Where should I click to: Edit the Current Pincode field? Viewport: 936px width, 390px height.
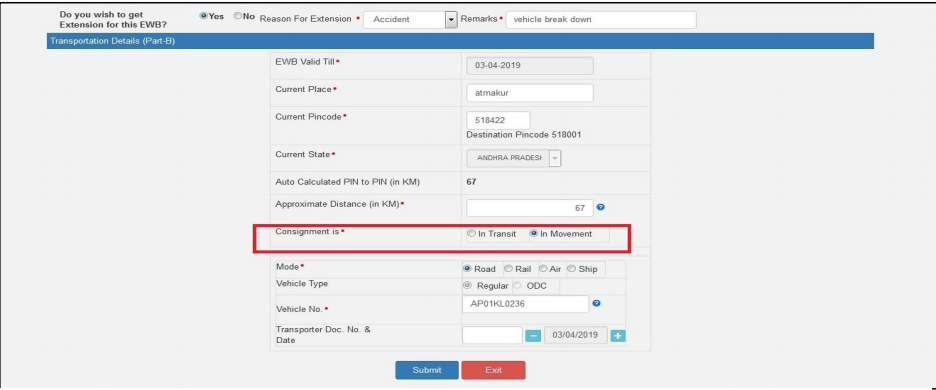pyautogui.click(x=498, y=119)
